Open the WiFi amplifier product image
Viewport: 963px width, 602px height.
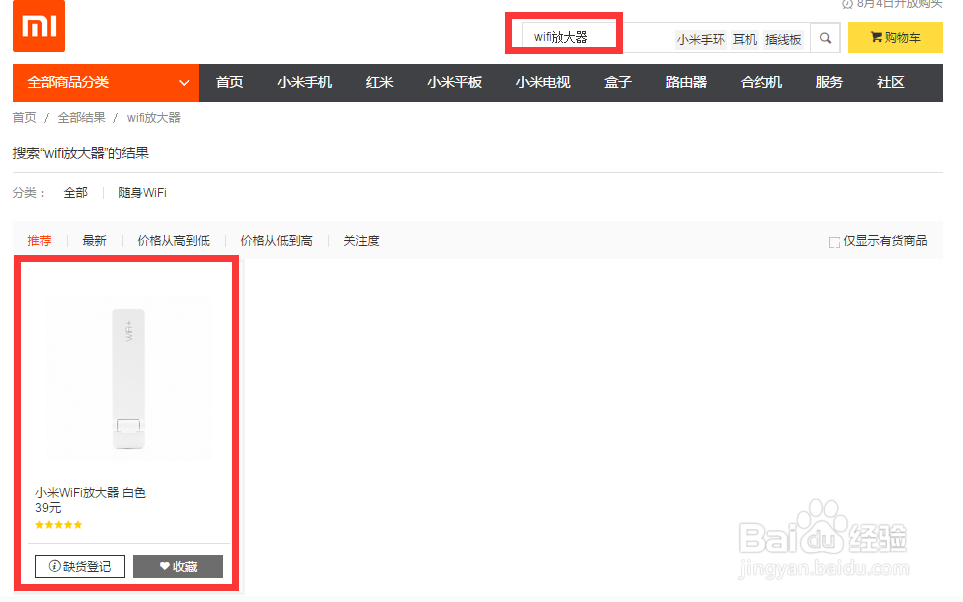[x=128, y=378]
